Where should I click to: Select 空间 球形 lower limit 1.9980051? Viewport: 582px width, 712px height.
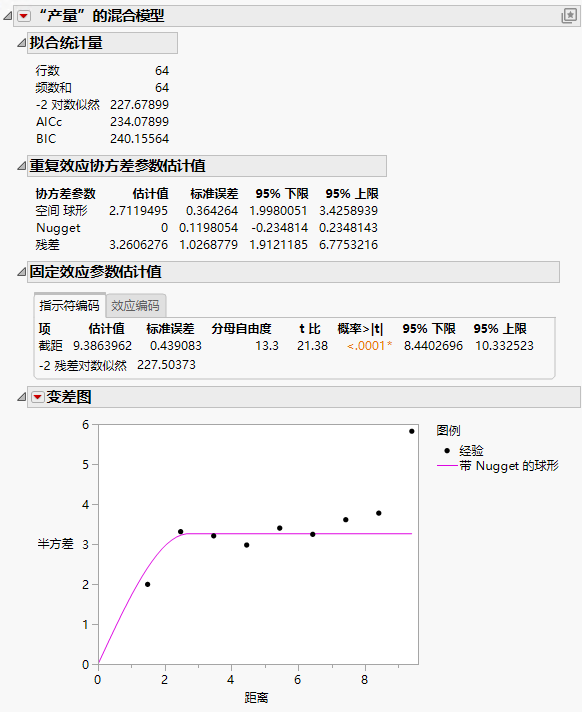point(278,211)
